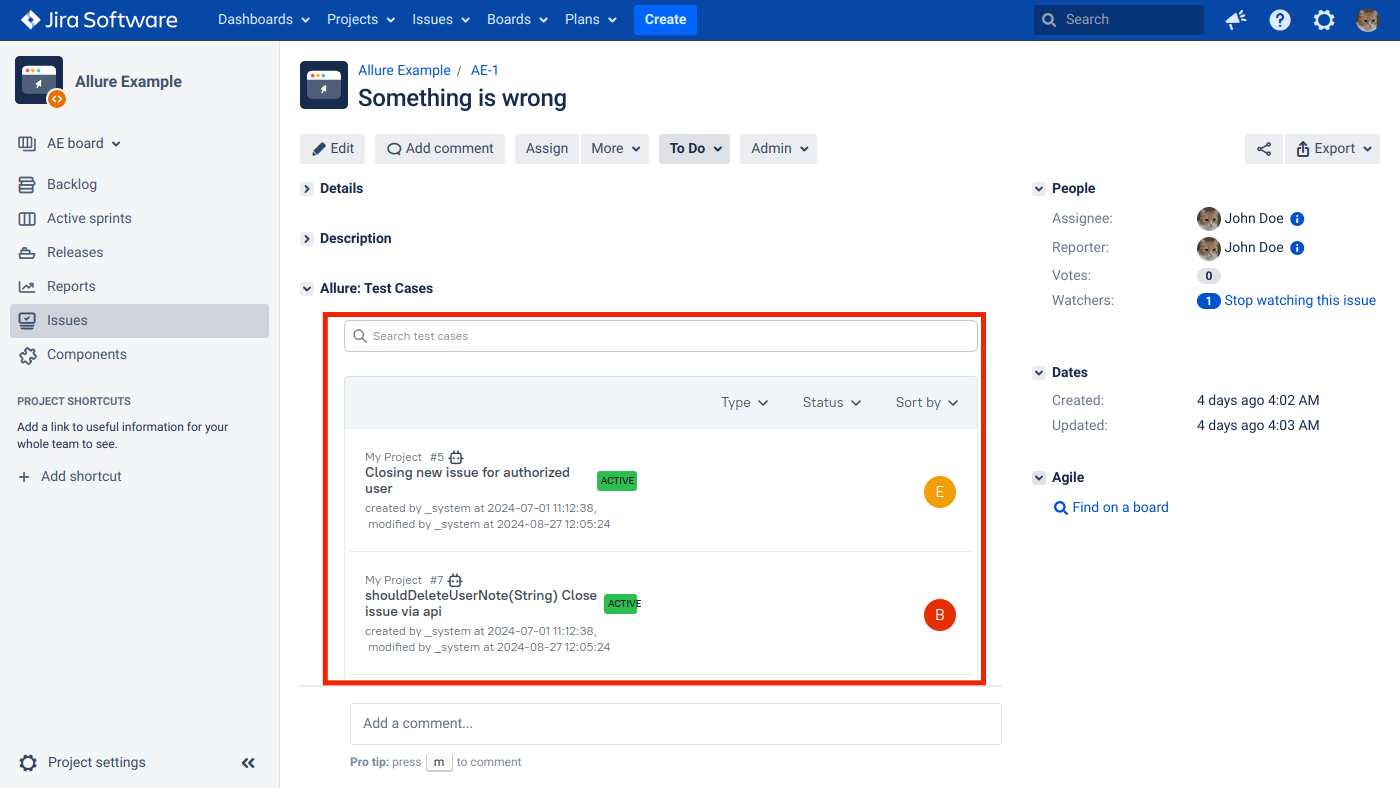The image size is (1400, 788).
Task: Focus the top Search field
Action: point(1119,20)
